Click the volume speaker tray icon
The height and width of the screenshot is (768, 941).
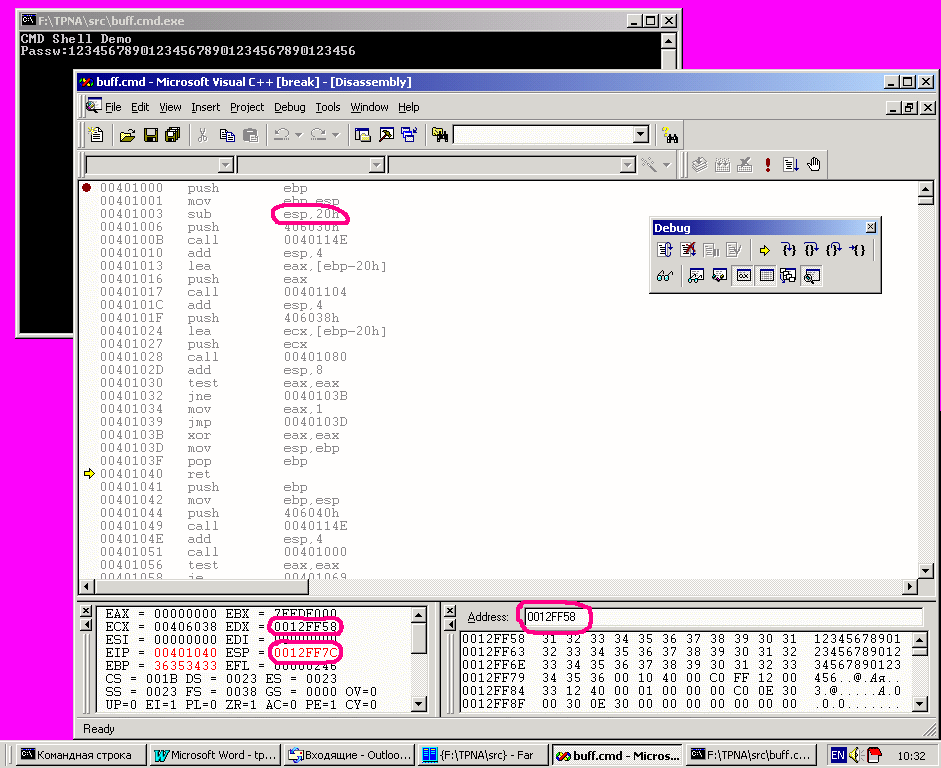[855, 755]
